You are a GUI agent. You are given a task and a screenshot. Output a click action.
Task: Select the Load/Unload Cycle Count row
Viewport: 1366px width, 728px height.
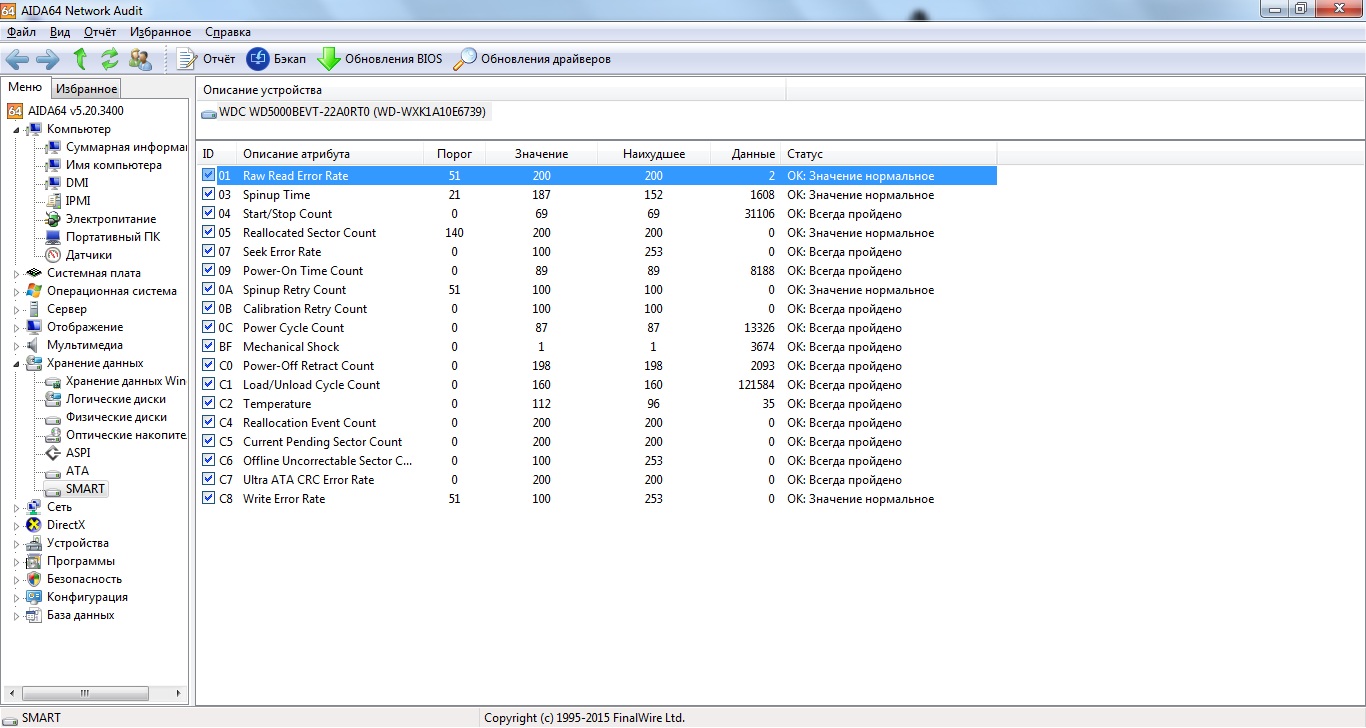click(597, 384)
